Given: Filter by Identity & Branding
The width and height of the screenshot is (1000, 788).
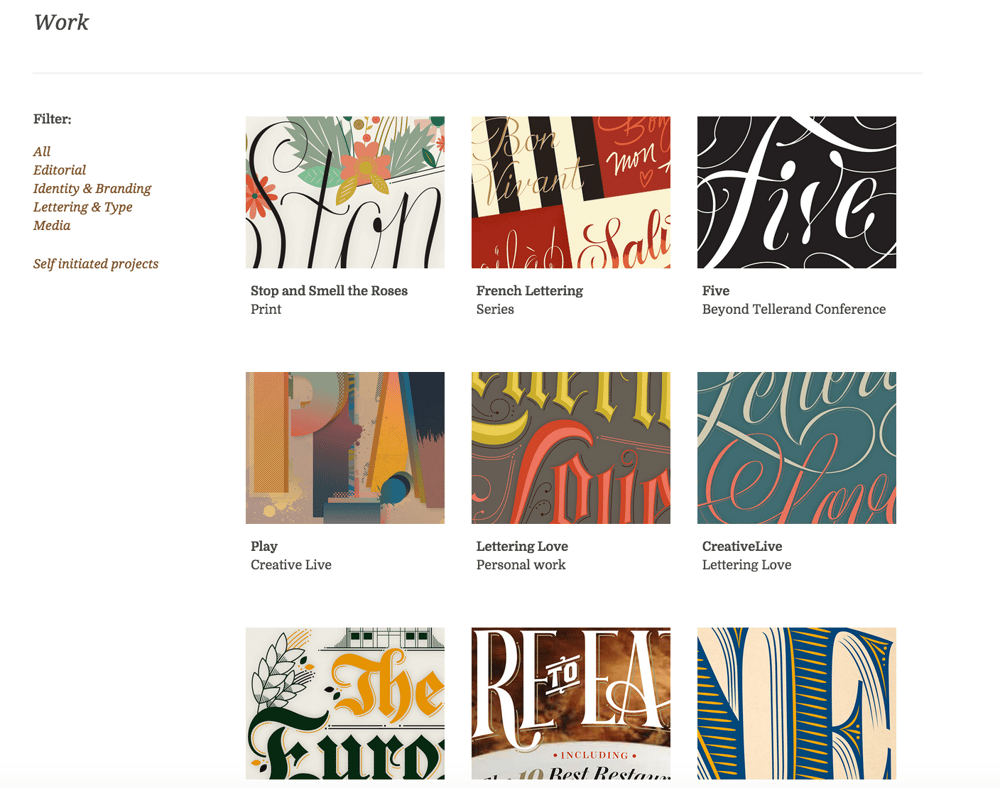Looking at the screenshot, I should pos(92,189).
